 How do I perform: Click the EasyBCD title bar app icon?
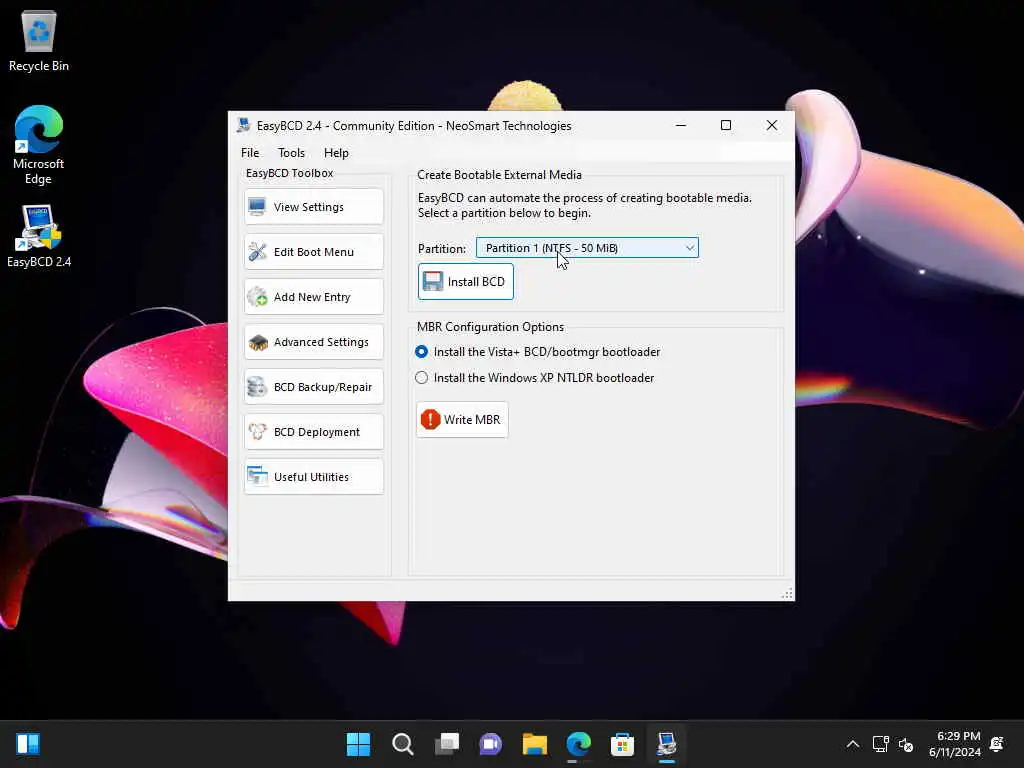244,125
